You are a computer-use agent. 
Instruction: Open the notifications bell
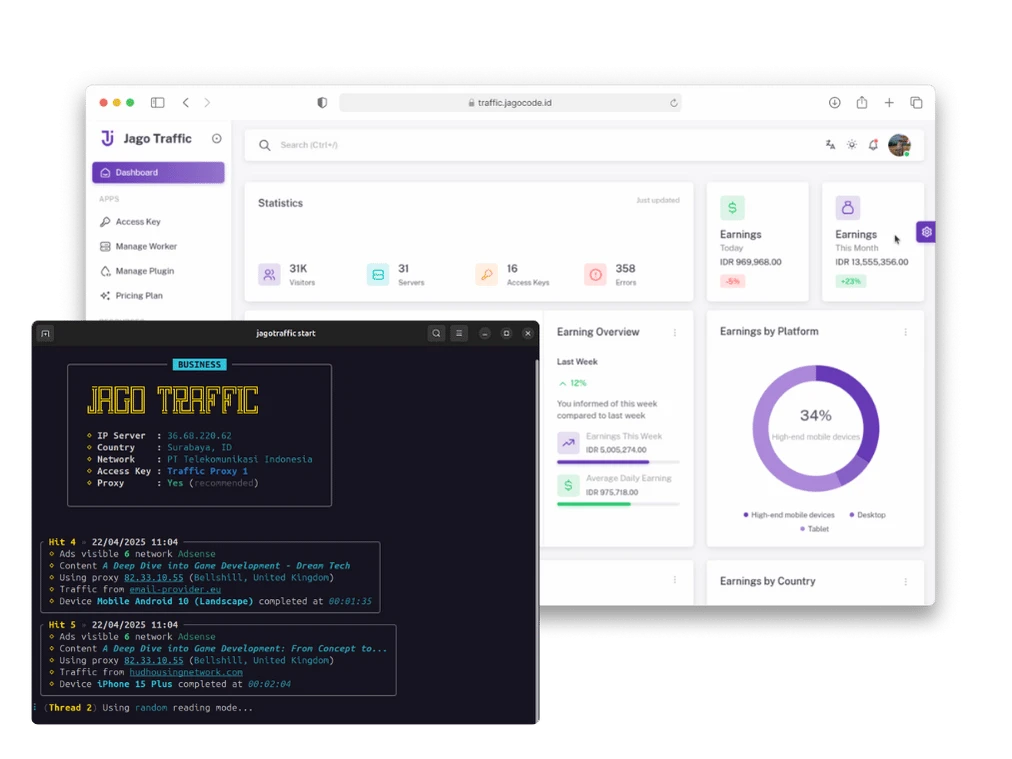[874, 144]
